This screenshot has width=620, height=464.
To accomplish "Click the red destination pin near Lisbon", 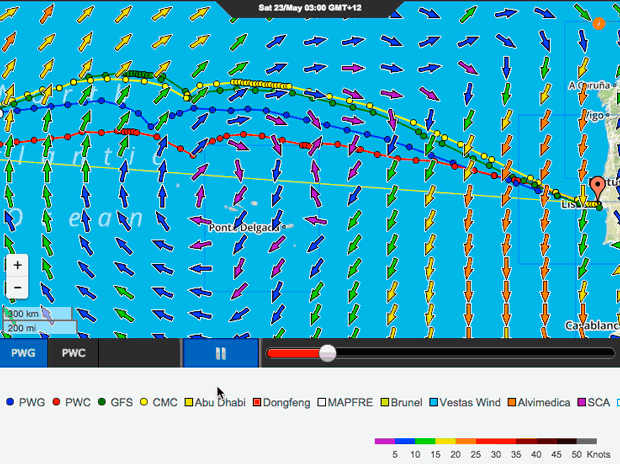I will coord(599,187).
